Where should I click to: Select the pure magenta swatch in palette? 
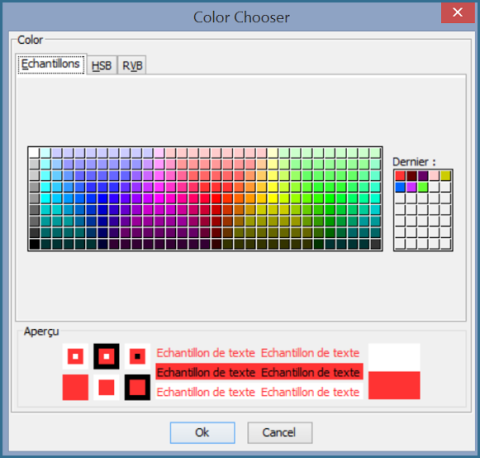159,198
